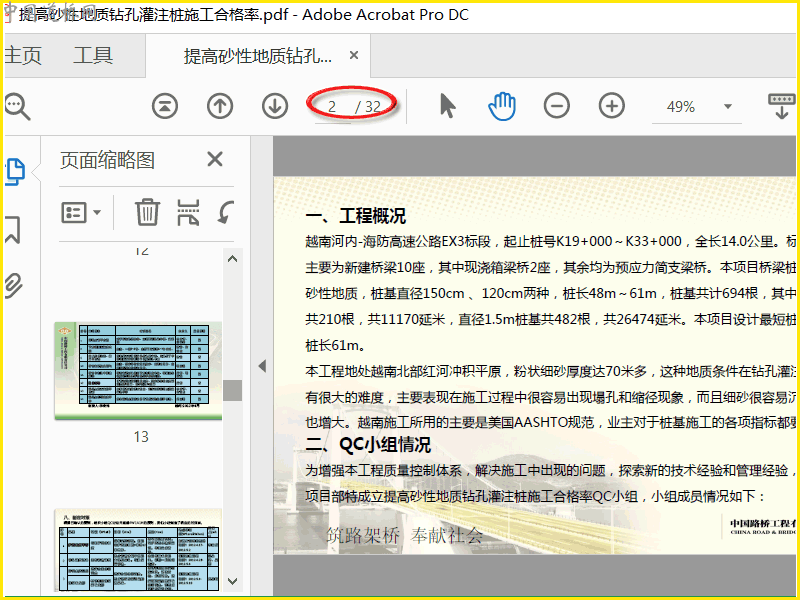The width and height of the screenshot is (800, 600).
Task: Collapse the navigation pane with triangle
Action: pos(262,366)
